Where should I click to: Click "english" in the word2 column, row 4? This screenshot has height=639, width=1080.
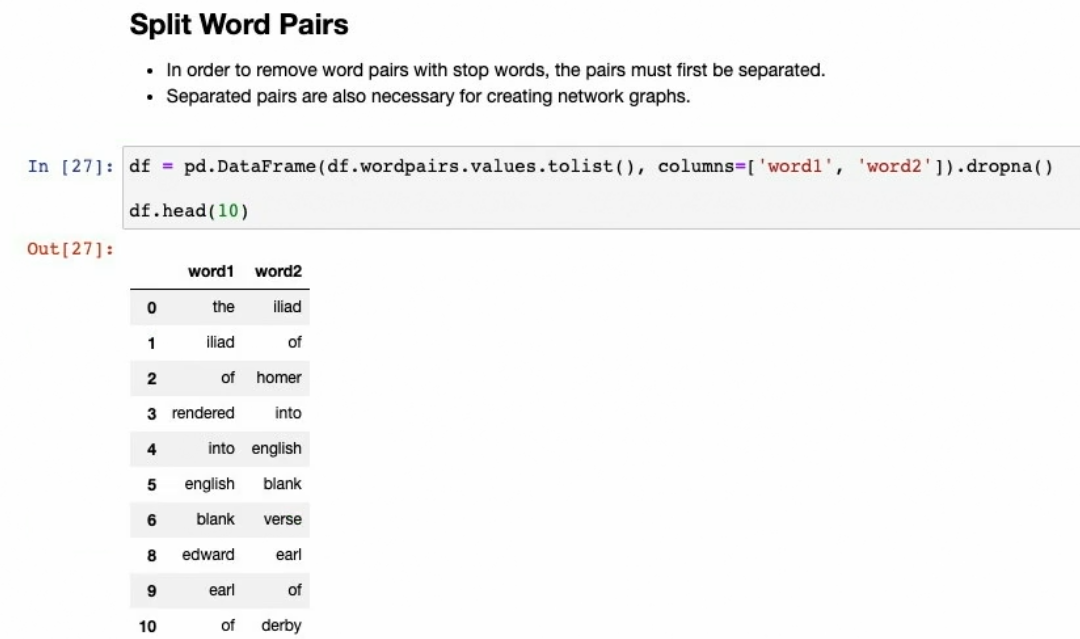click(x=276, y=448)
